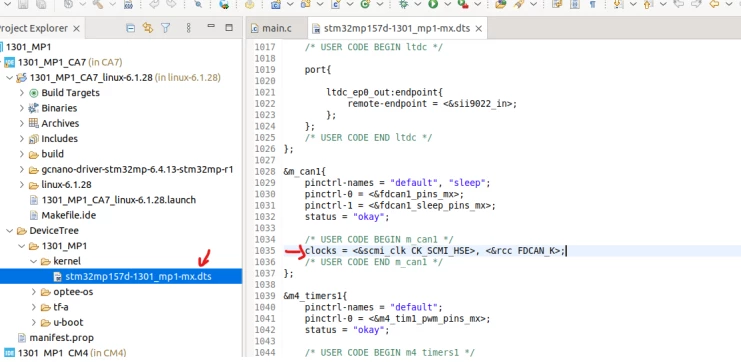Viewport: 741px width, 362px height.
Task: Select stm32mp157d-1301_mp1-mx.dts in the tree
Action: [138, 276]
